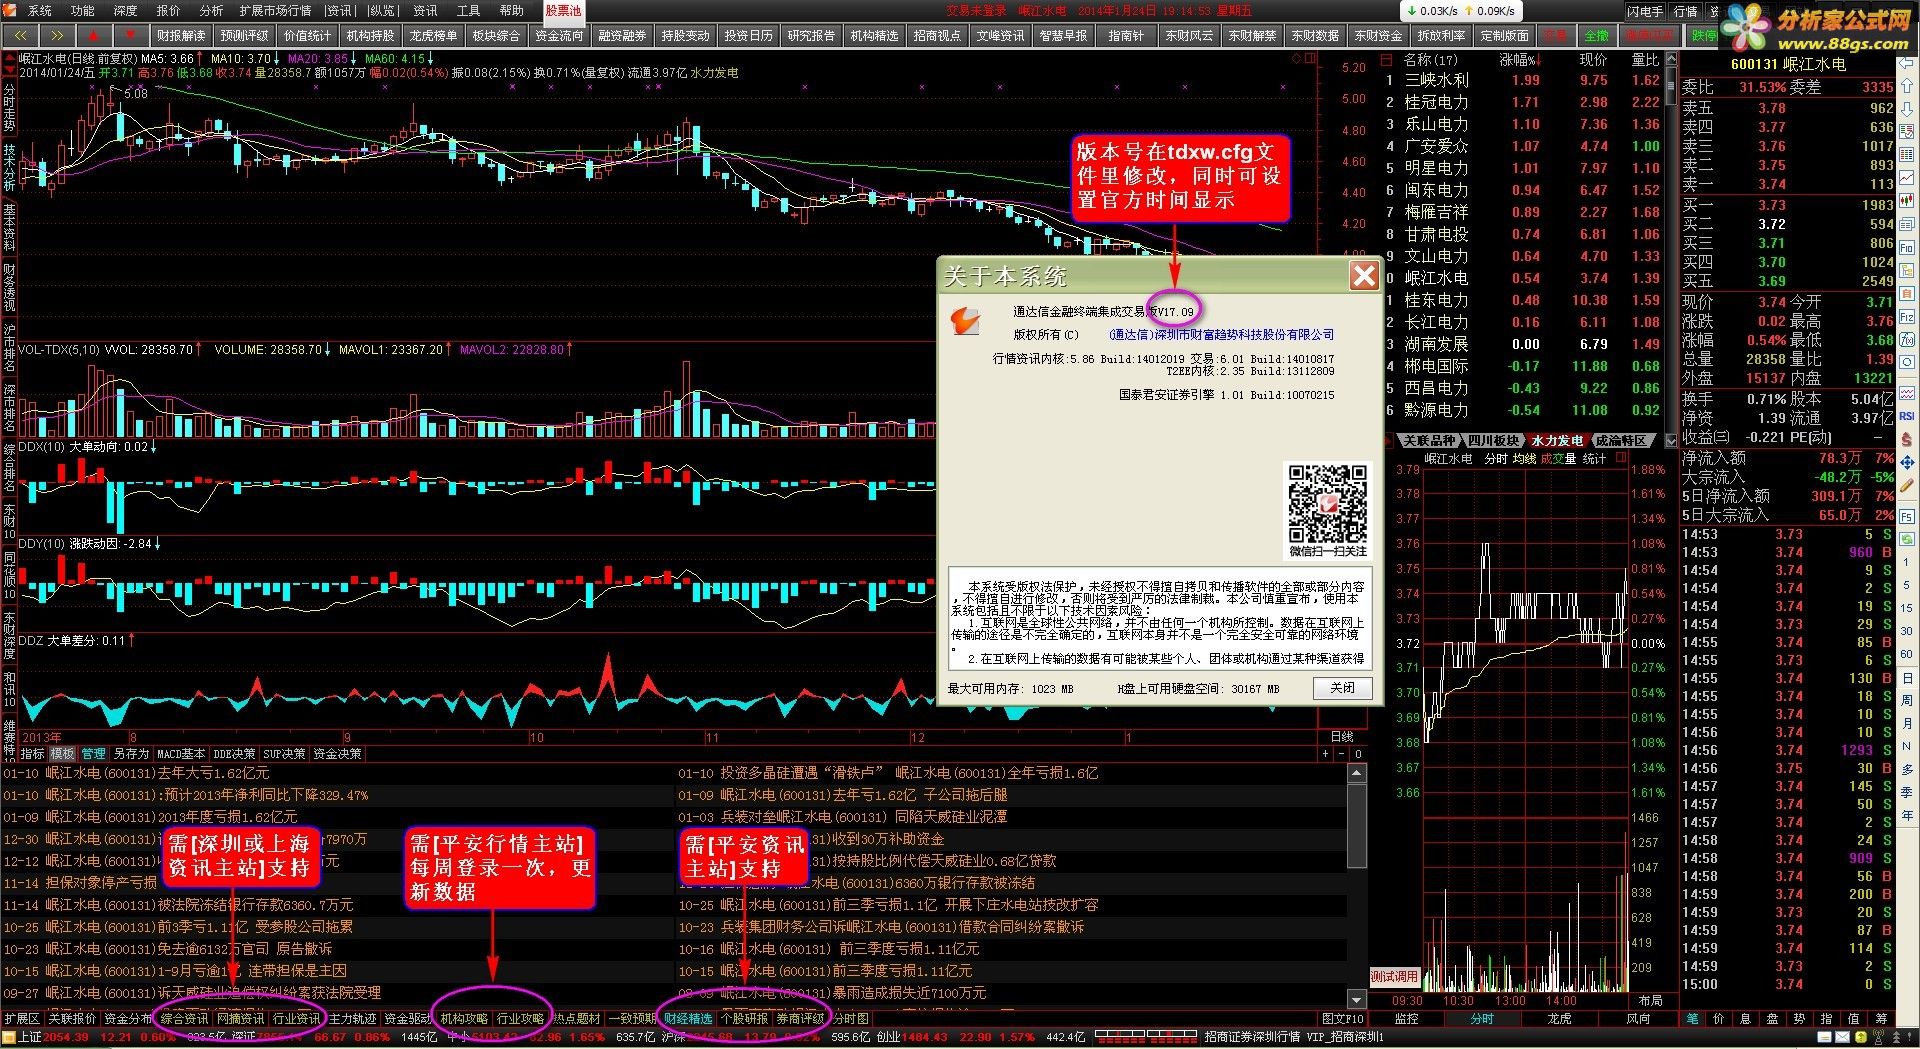1920x1049 pixels.
Task: Click 关闭 button in about dialog
Action: tap(1342, 688)
